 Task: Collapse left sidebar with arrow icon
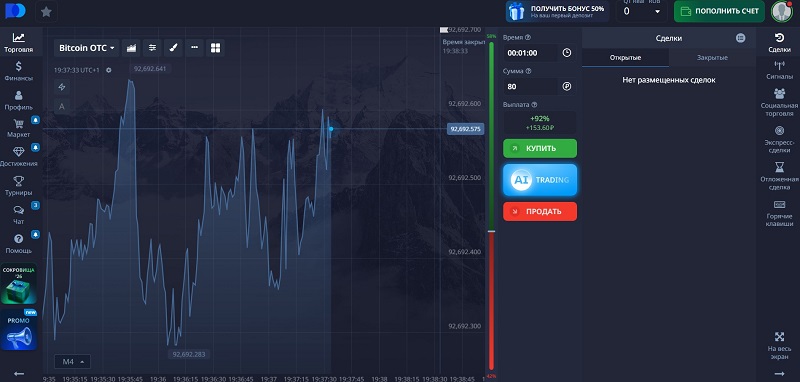[19, 374]
